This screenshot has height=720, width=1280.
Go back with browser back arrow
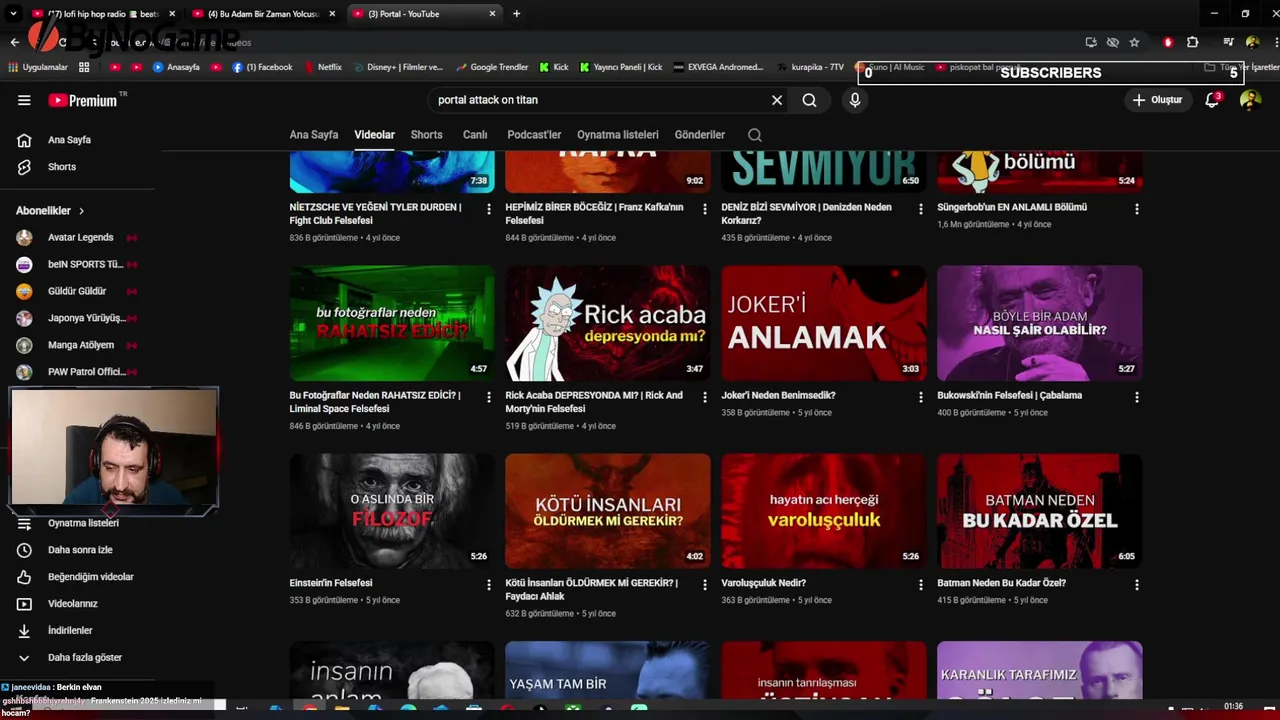(x=14, y=42)
